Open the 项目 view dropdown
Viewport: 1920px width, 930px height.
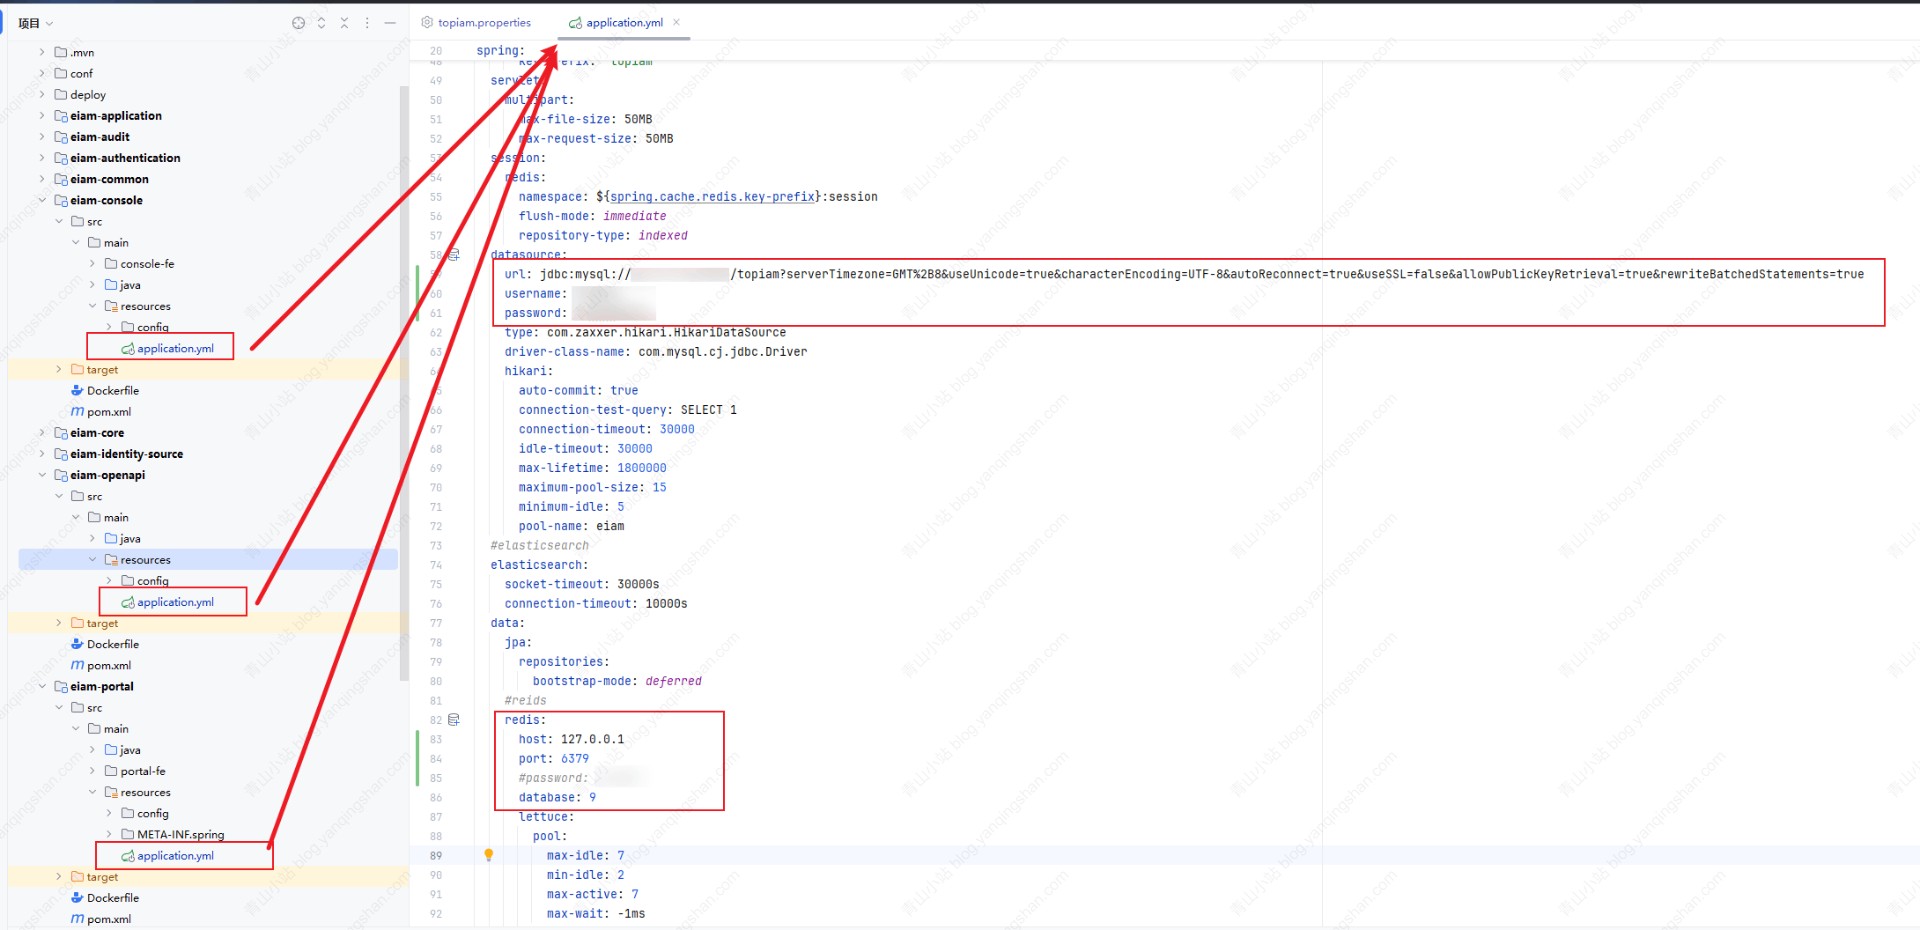(36, 23)
